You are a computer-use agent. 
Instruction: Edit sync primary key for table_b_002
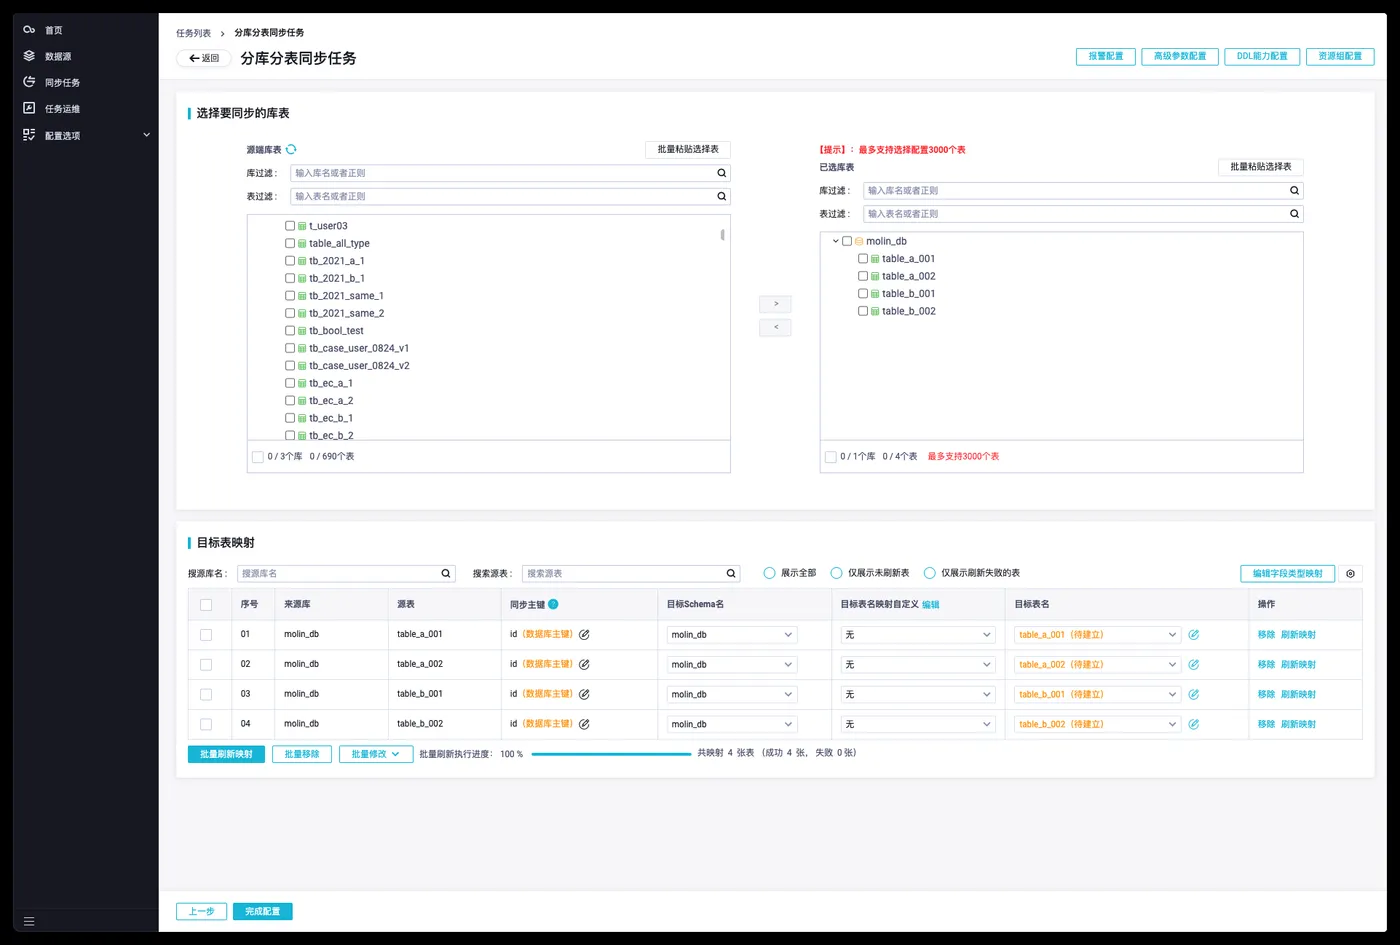click(584, 724)
